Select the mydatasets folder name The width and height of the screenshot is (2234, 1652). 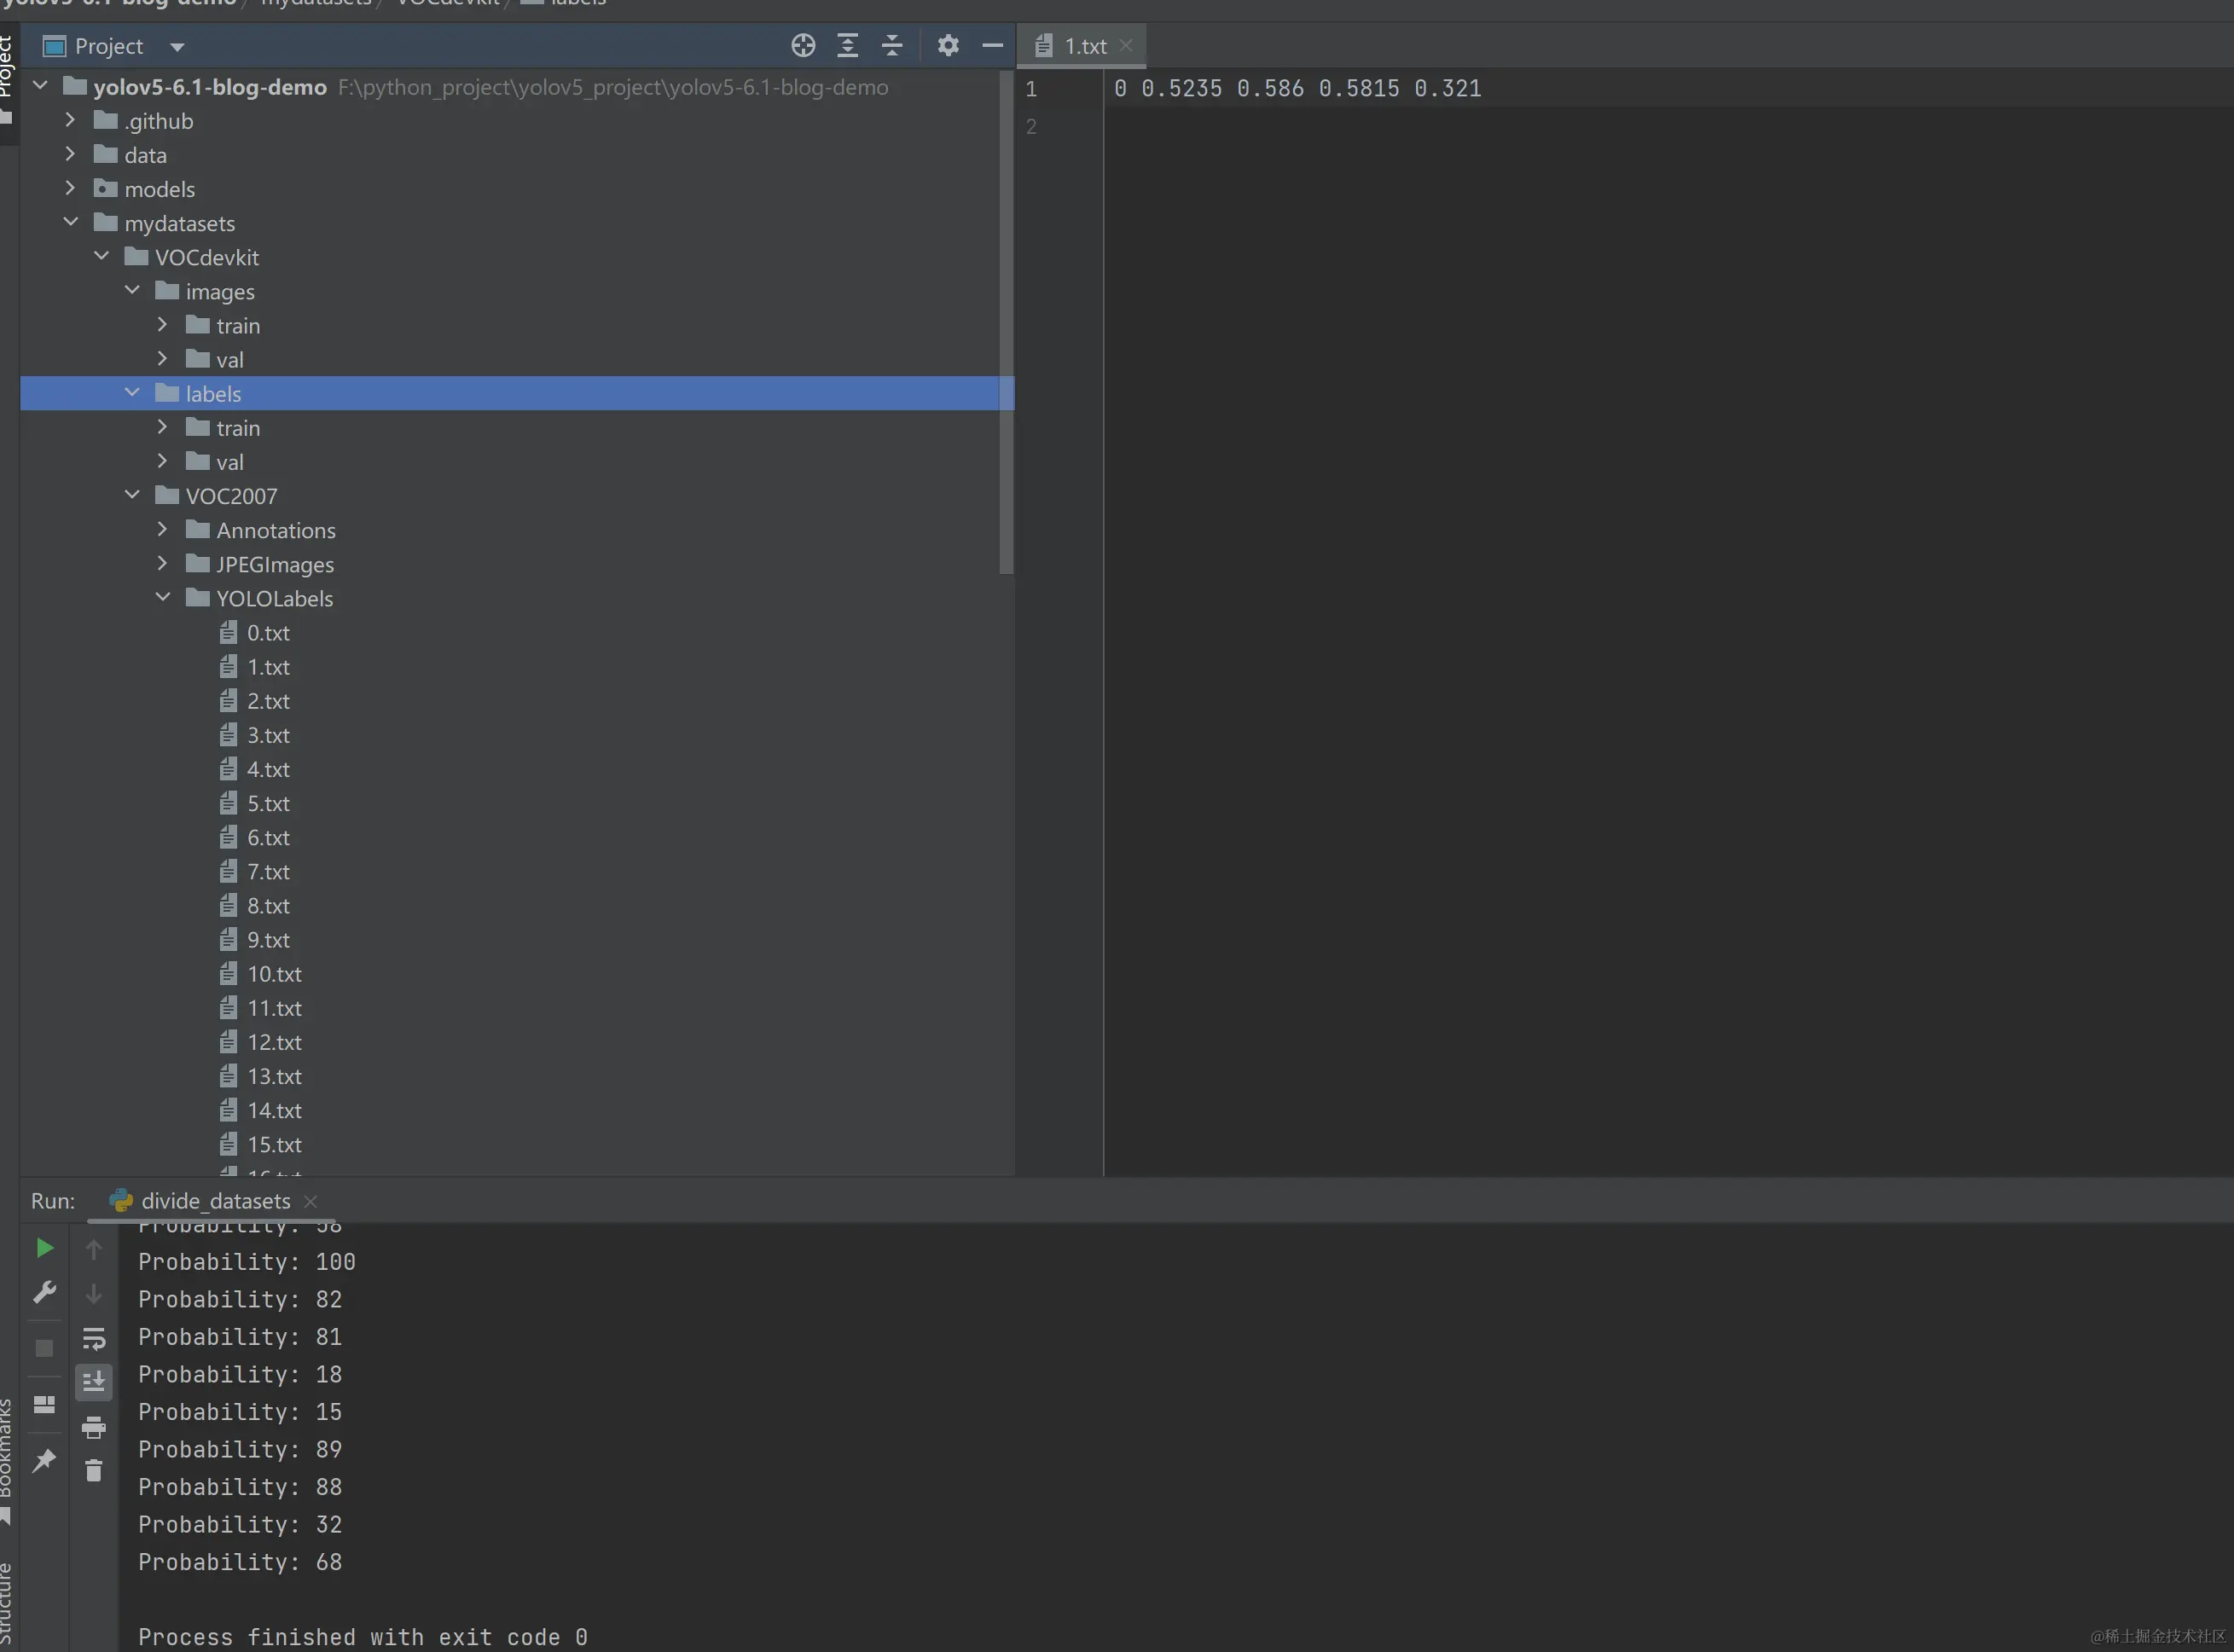(180, 223)
